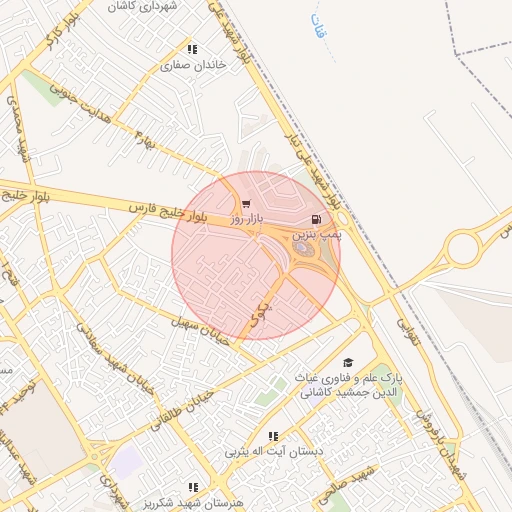Click the fountain symbol inside the highlighted interchange
The height and width of the screenshot is (512, 512).
point(303,248)
